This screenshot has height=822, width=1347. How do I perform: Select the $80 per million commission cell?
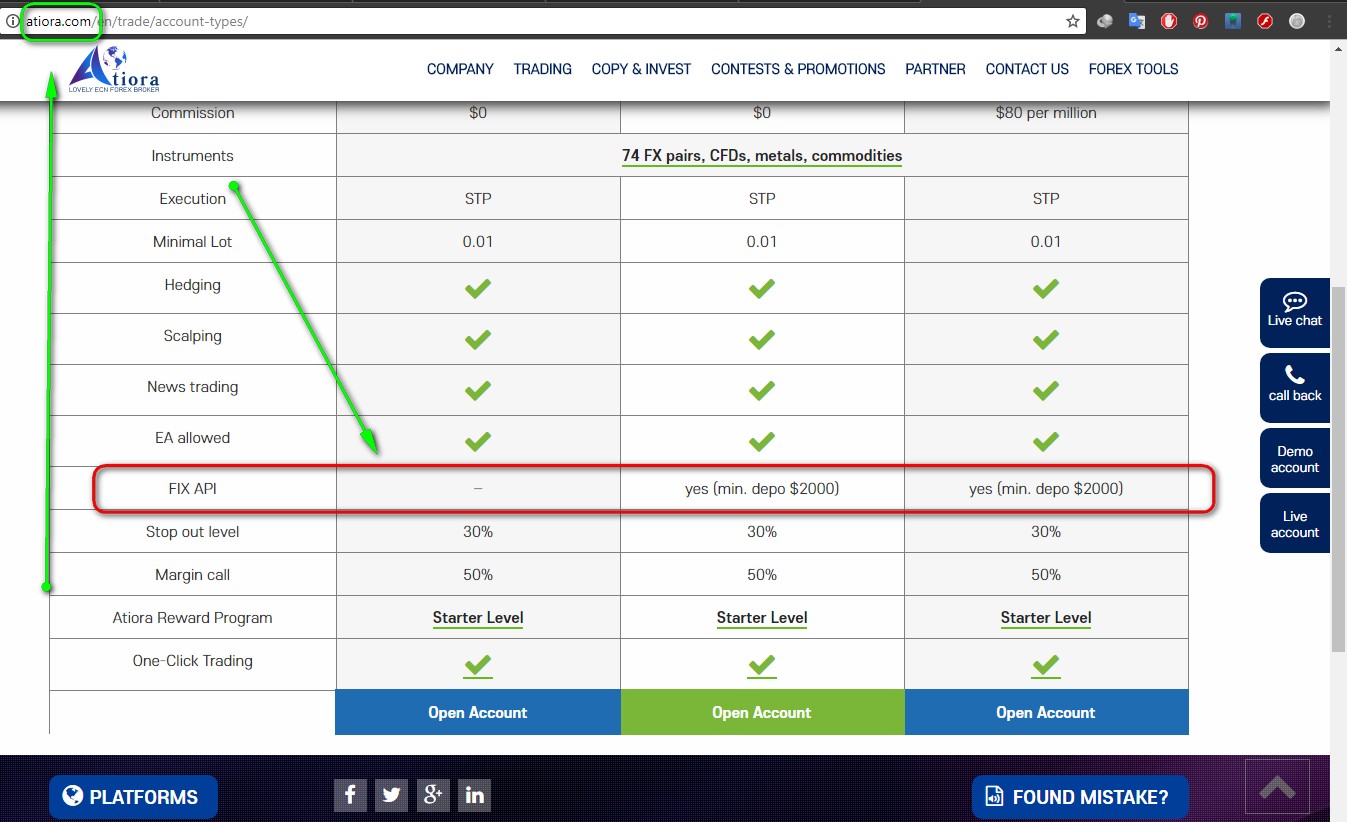coord(1046,113)
